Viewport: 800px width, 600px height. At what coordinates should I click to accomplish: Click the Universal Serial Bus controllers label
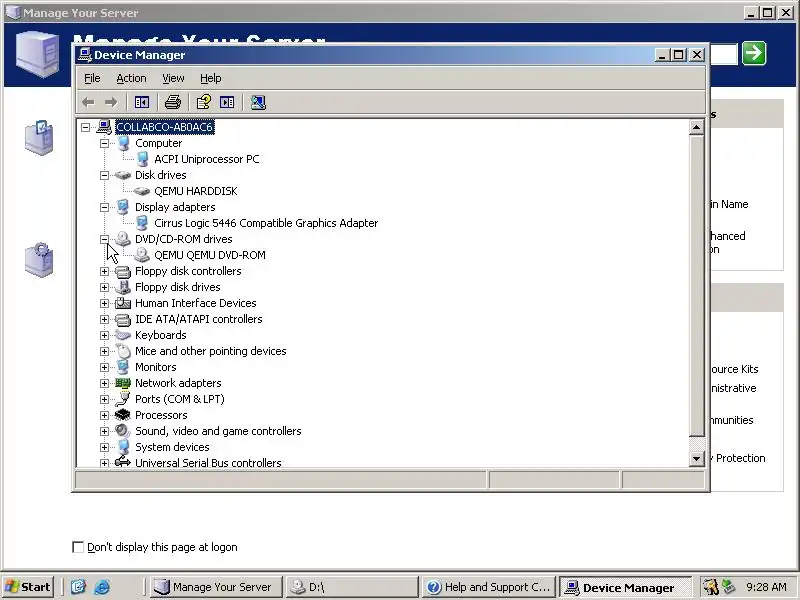click(208, 462)
